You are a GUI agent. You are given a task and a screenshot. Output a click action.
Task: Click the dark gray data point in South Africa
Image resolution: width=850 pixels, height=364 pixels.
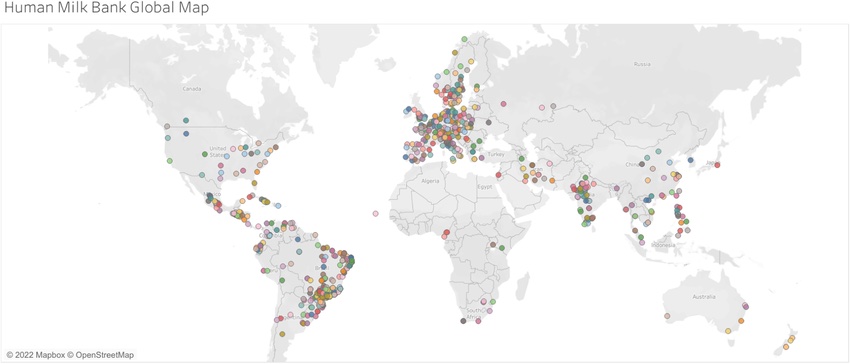click(463, 321)
